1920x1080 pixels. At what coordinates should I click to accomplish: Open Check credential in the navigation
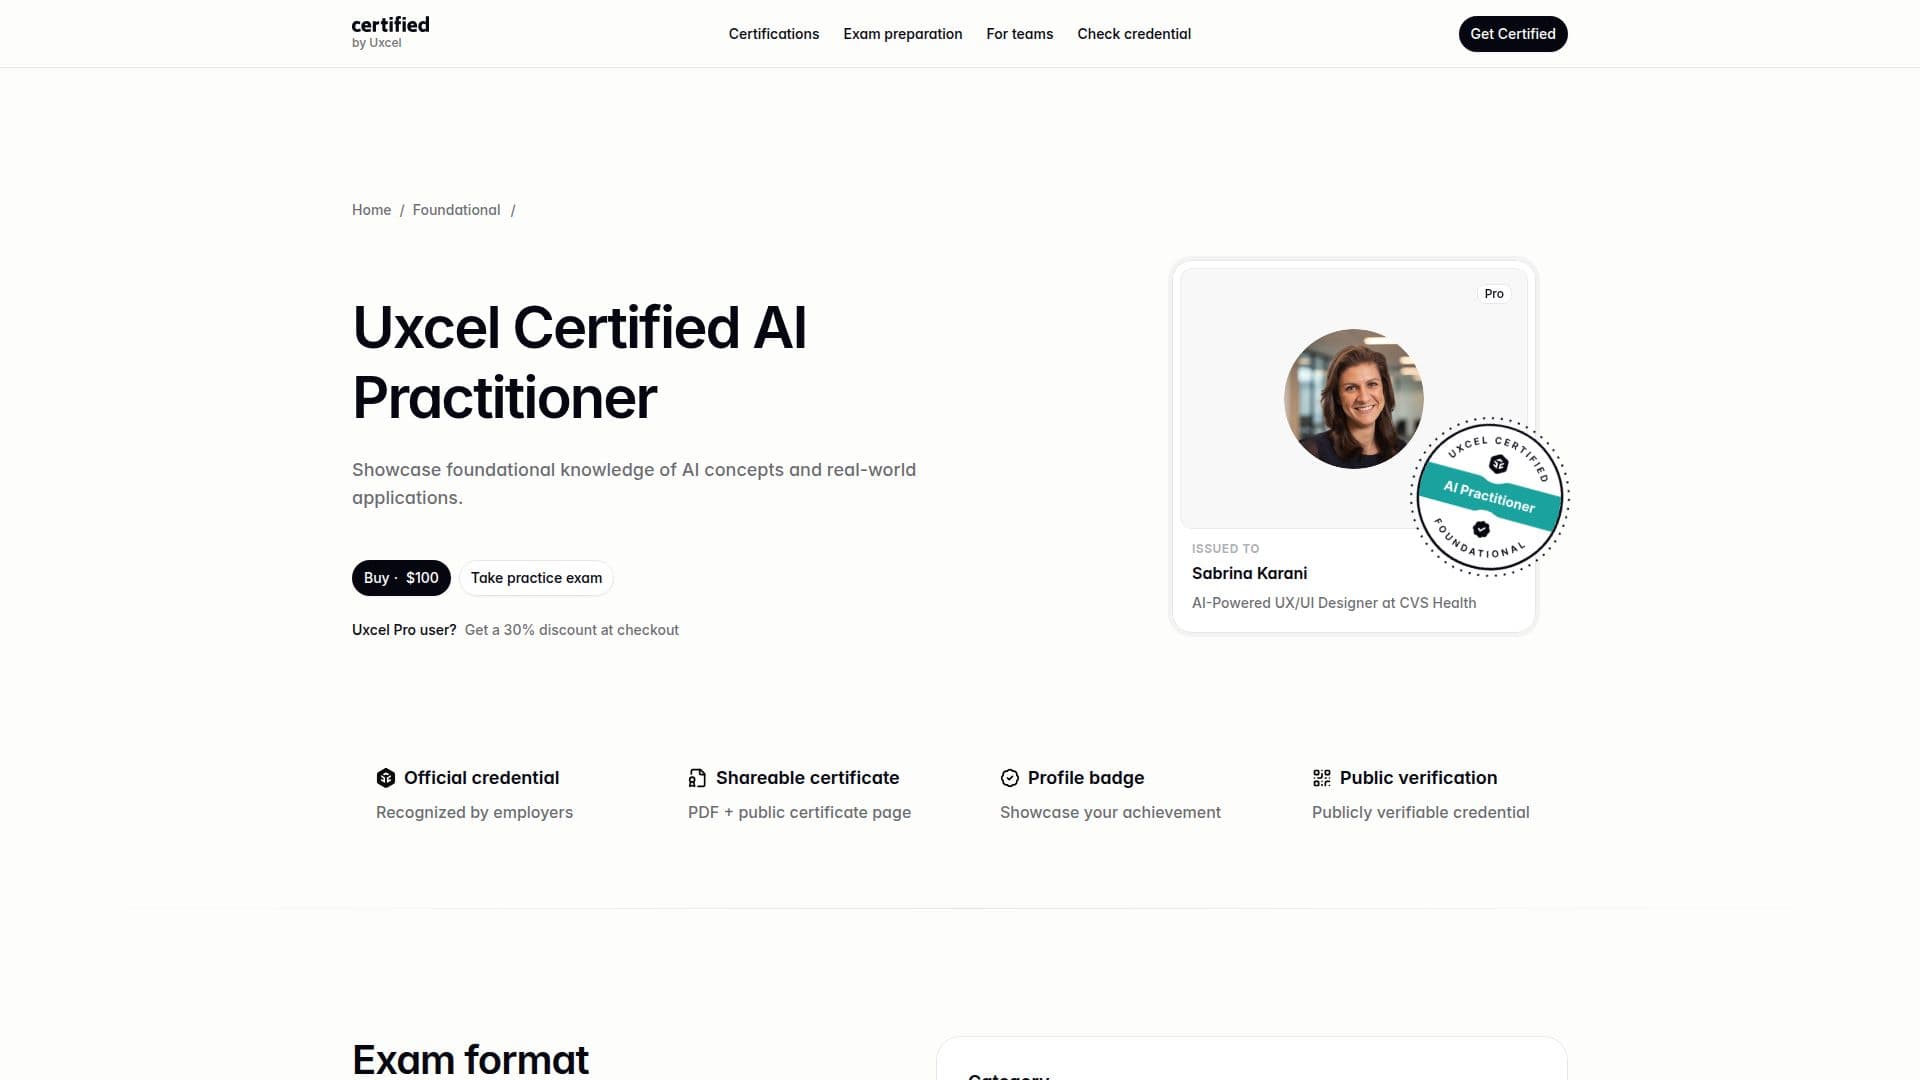[1134, 34]
